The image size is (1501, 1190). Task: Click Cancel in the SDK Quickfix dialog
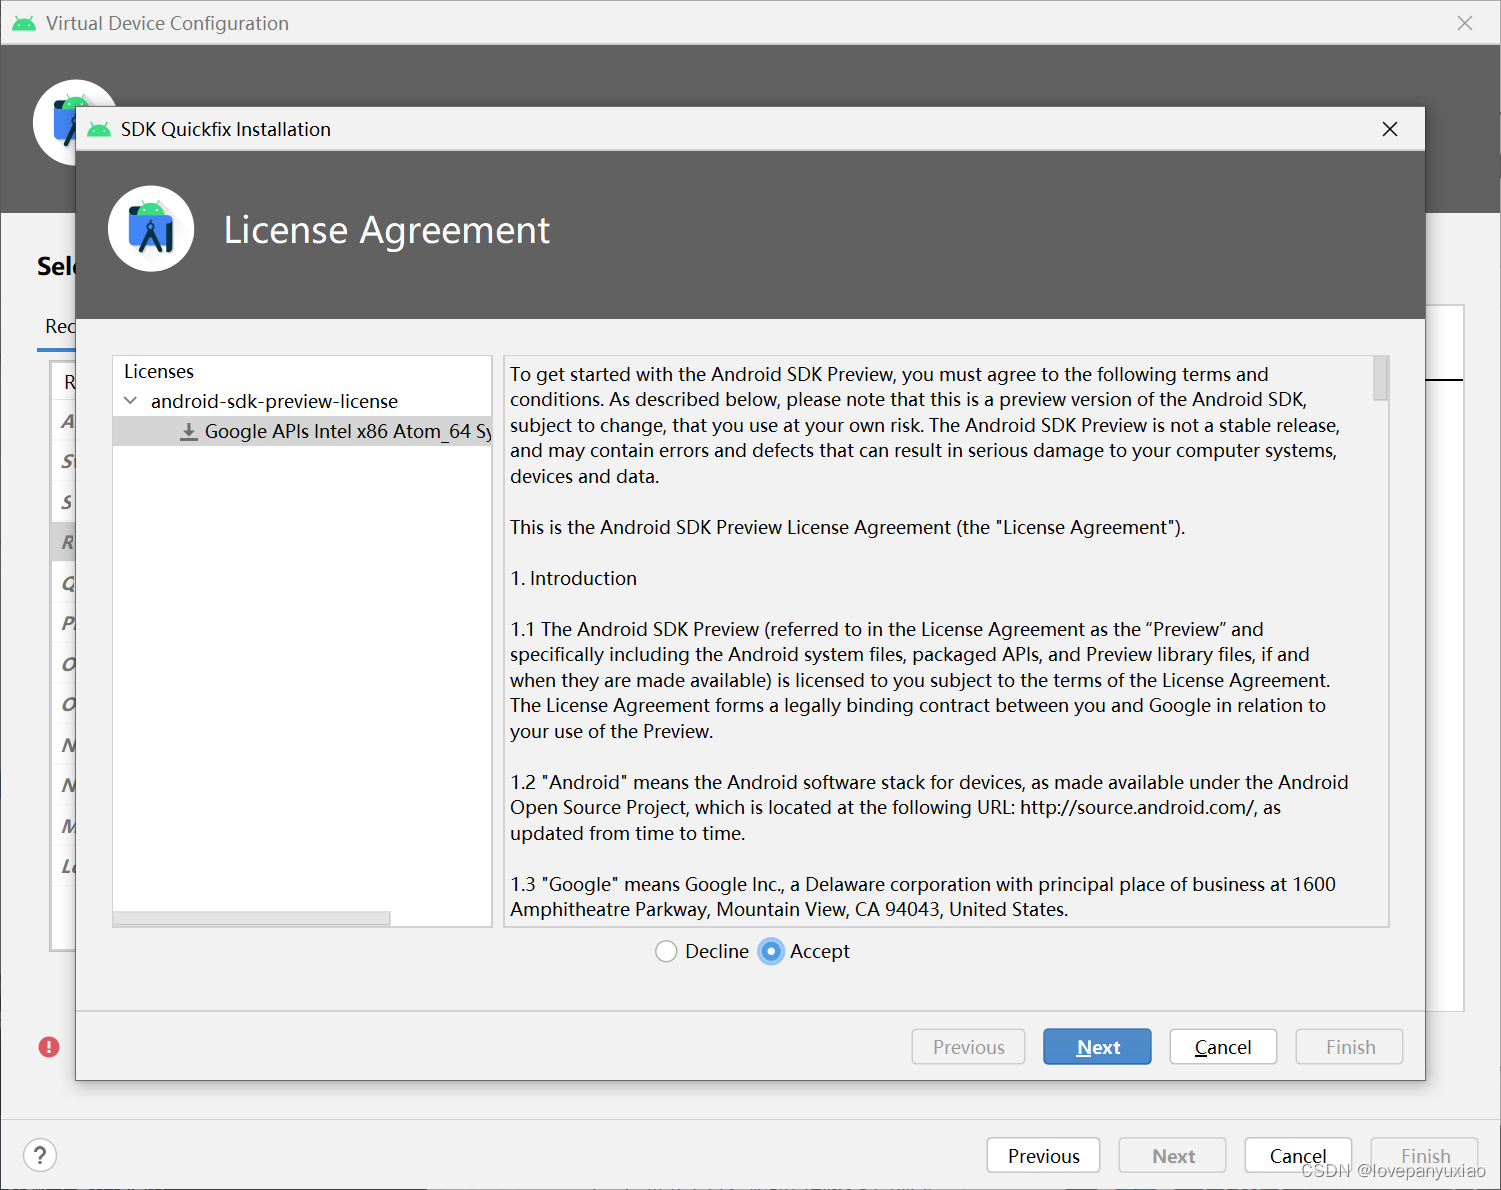(x=1223, y=1047)
